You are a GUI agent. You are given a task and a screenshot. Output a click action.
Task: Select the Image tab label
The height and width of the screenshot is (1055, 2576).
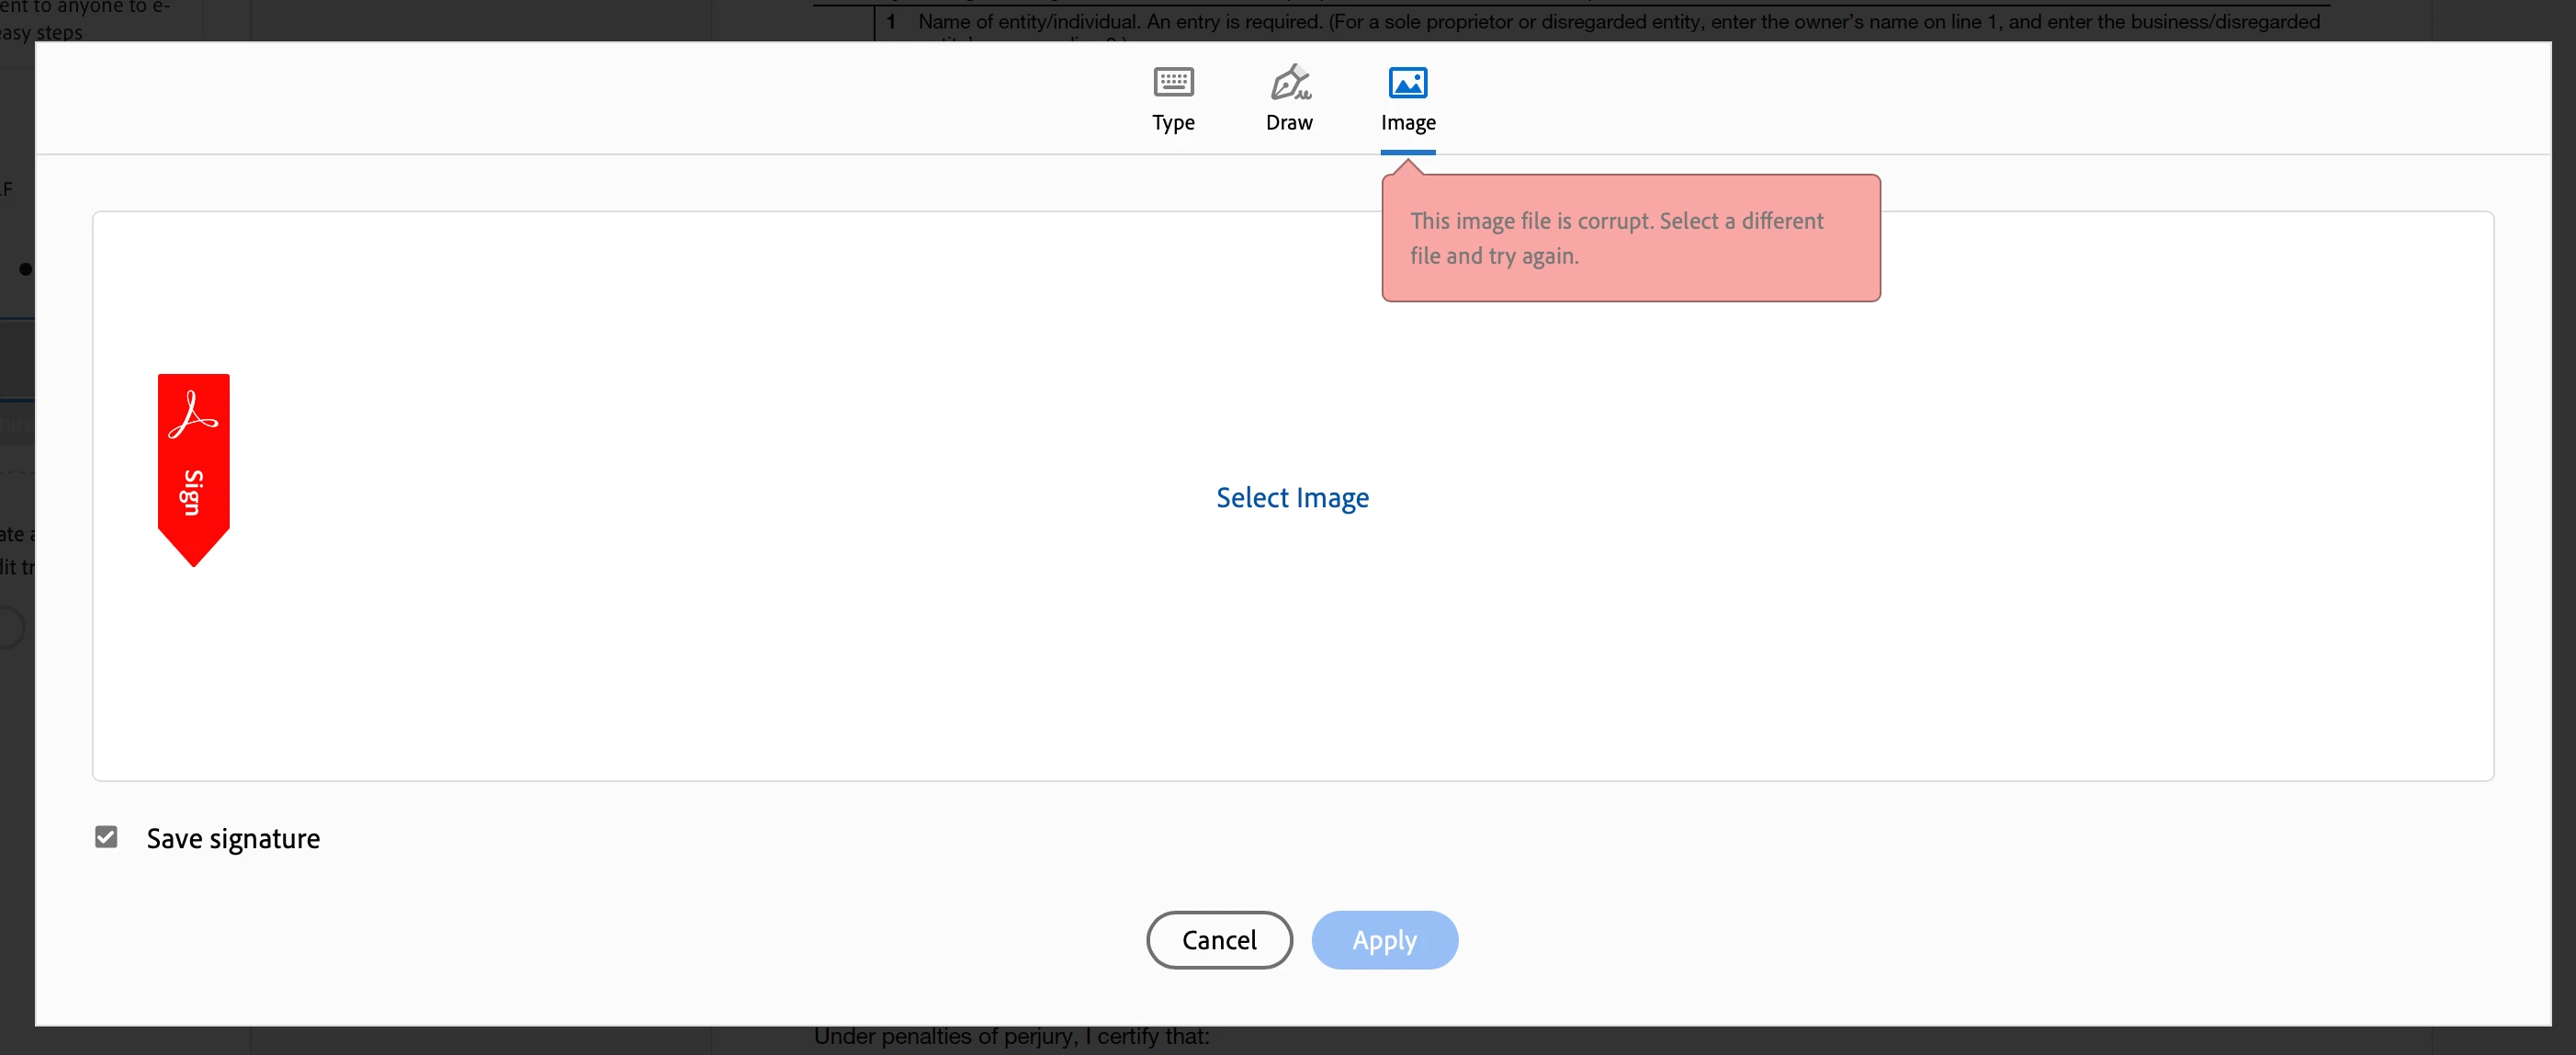pyautogui.click(x=1407, y=123)
